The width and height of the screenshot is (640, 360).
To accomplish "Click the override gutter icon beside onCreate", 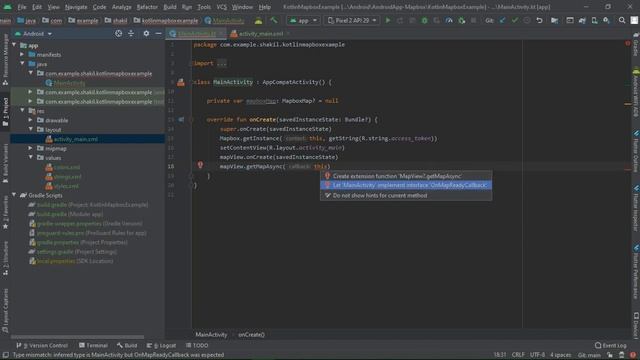I will tap(181, 120).
